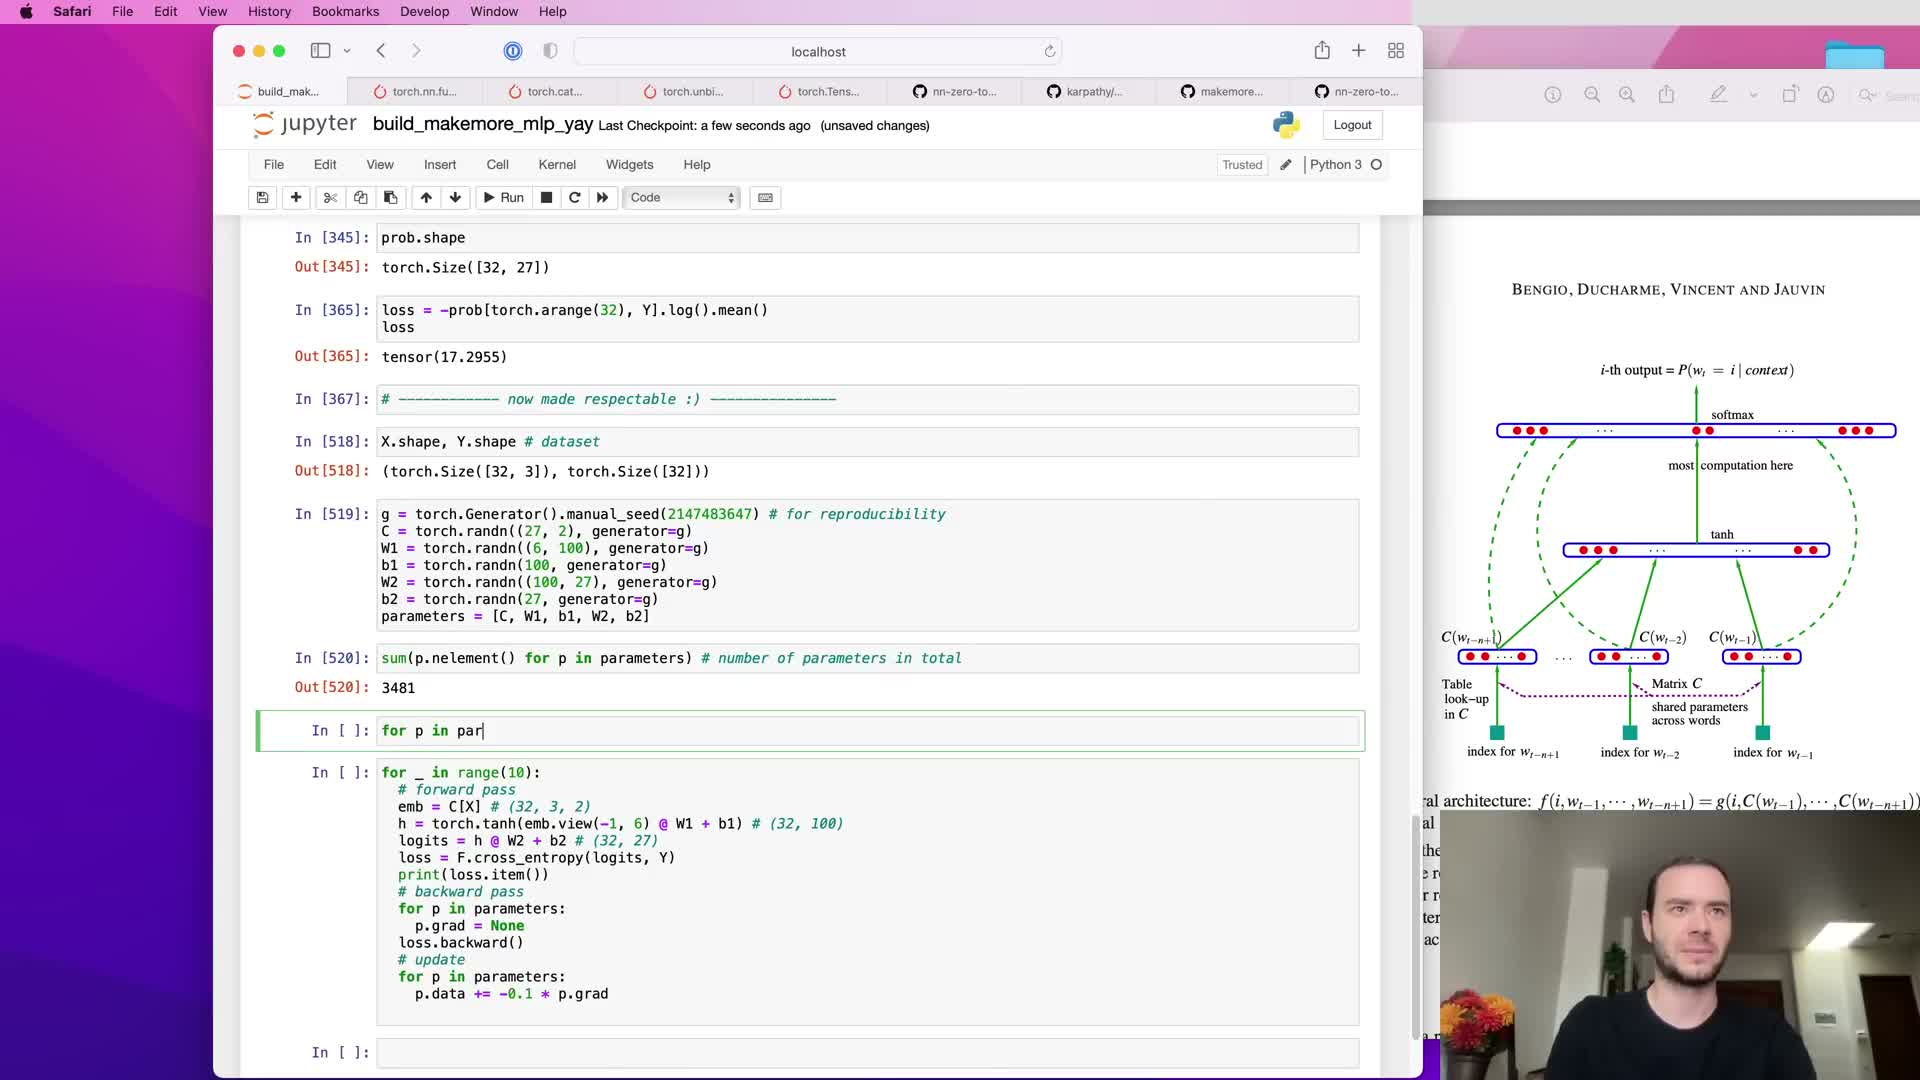Open the Preview markup options chevron

coord(1753,95)
